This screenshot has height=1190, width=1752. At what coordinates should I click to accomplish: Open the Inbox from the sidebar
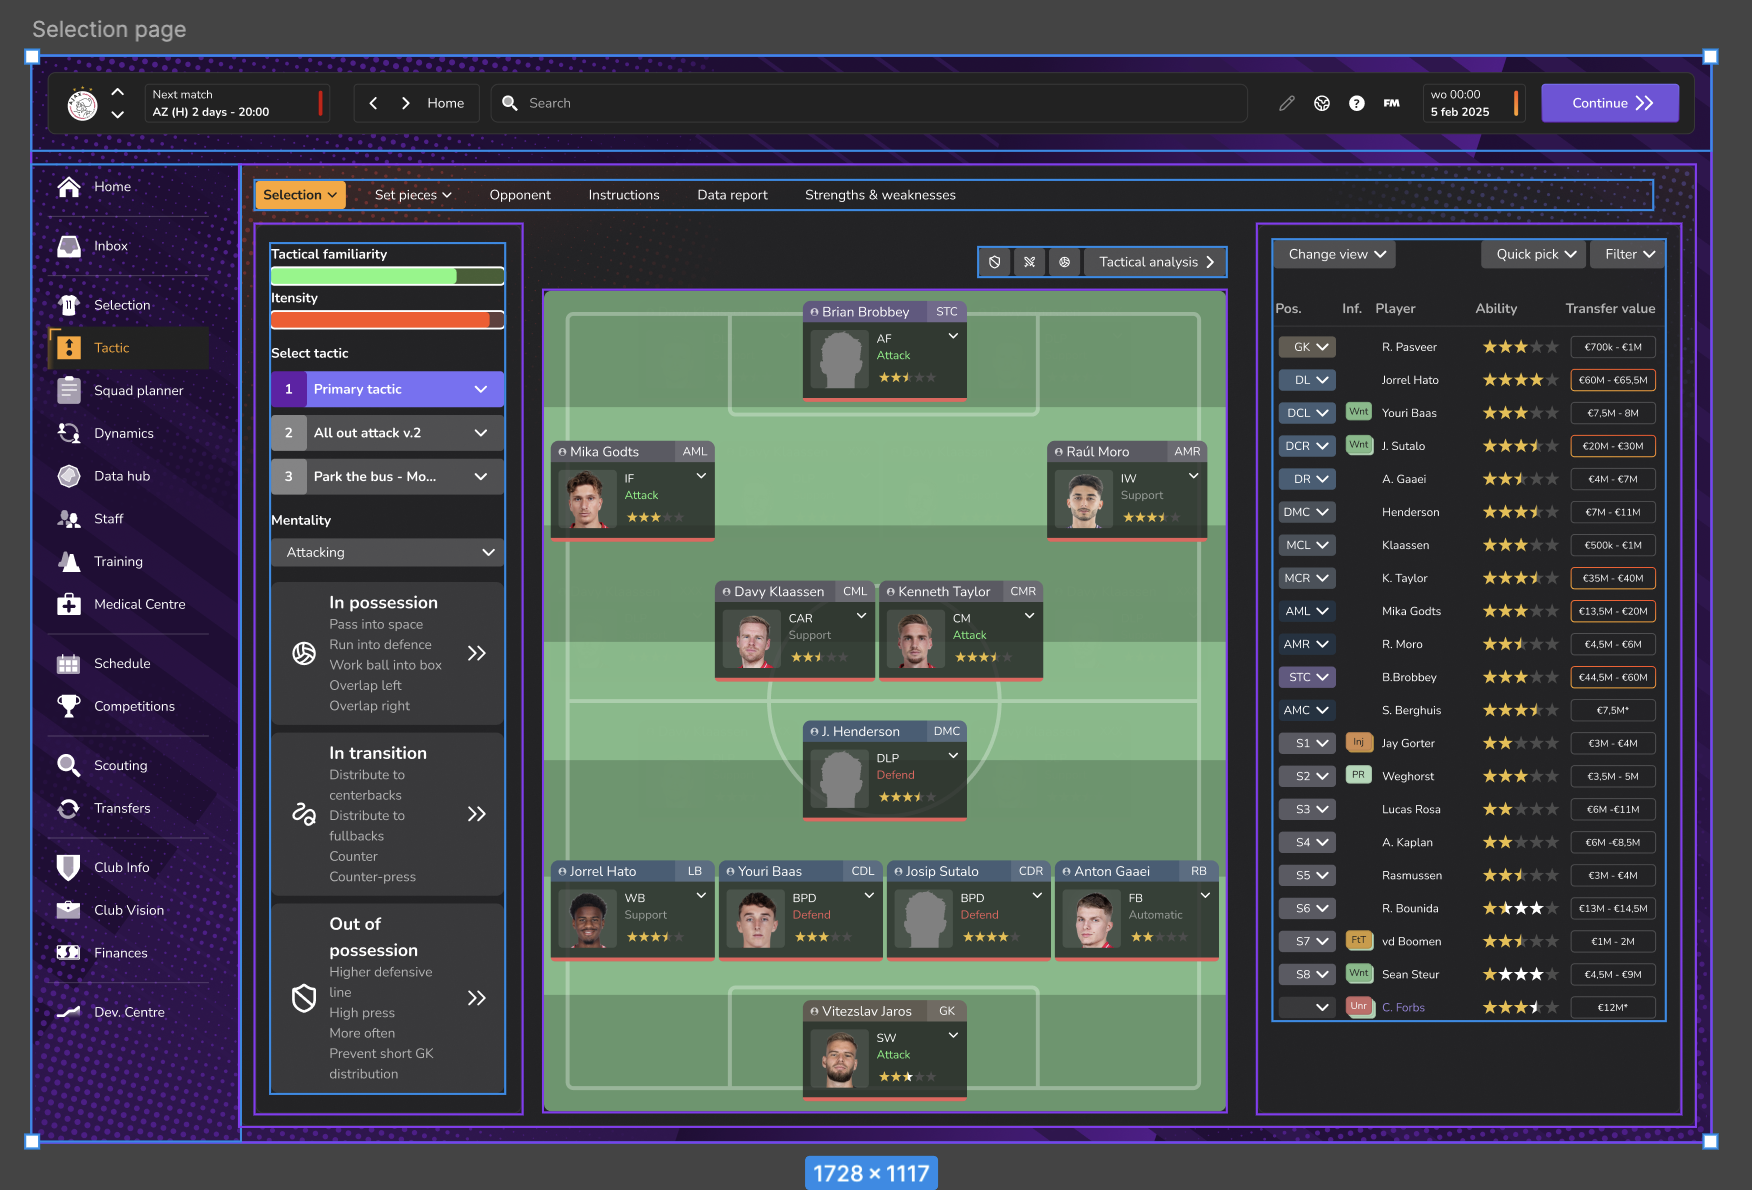coord(110,246)
